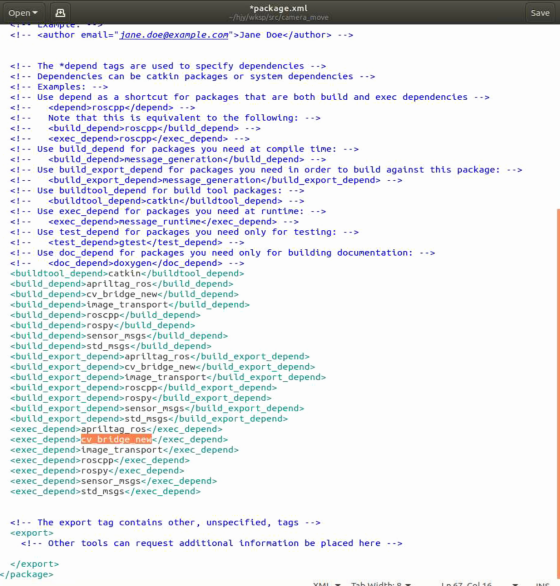Click the commented test_depend gtest line

point(127,243)
